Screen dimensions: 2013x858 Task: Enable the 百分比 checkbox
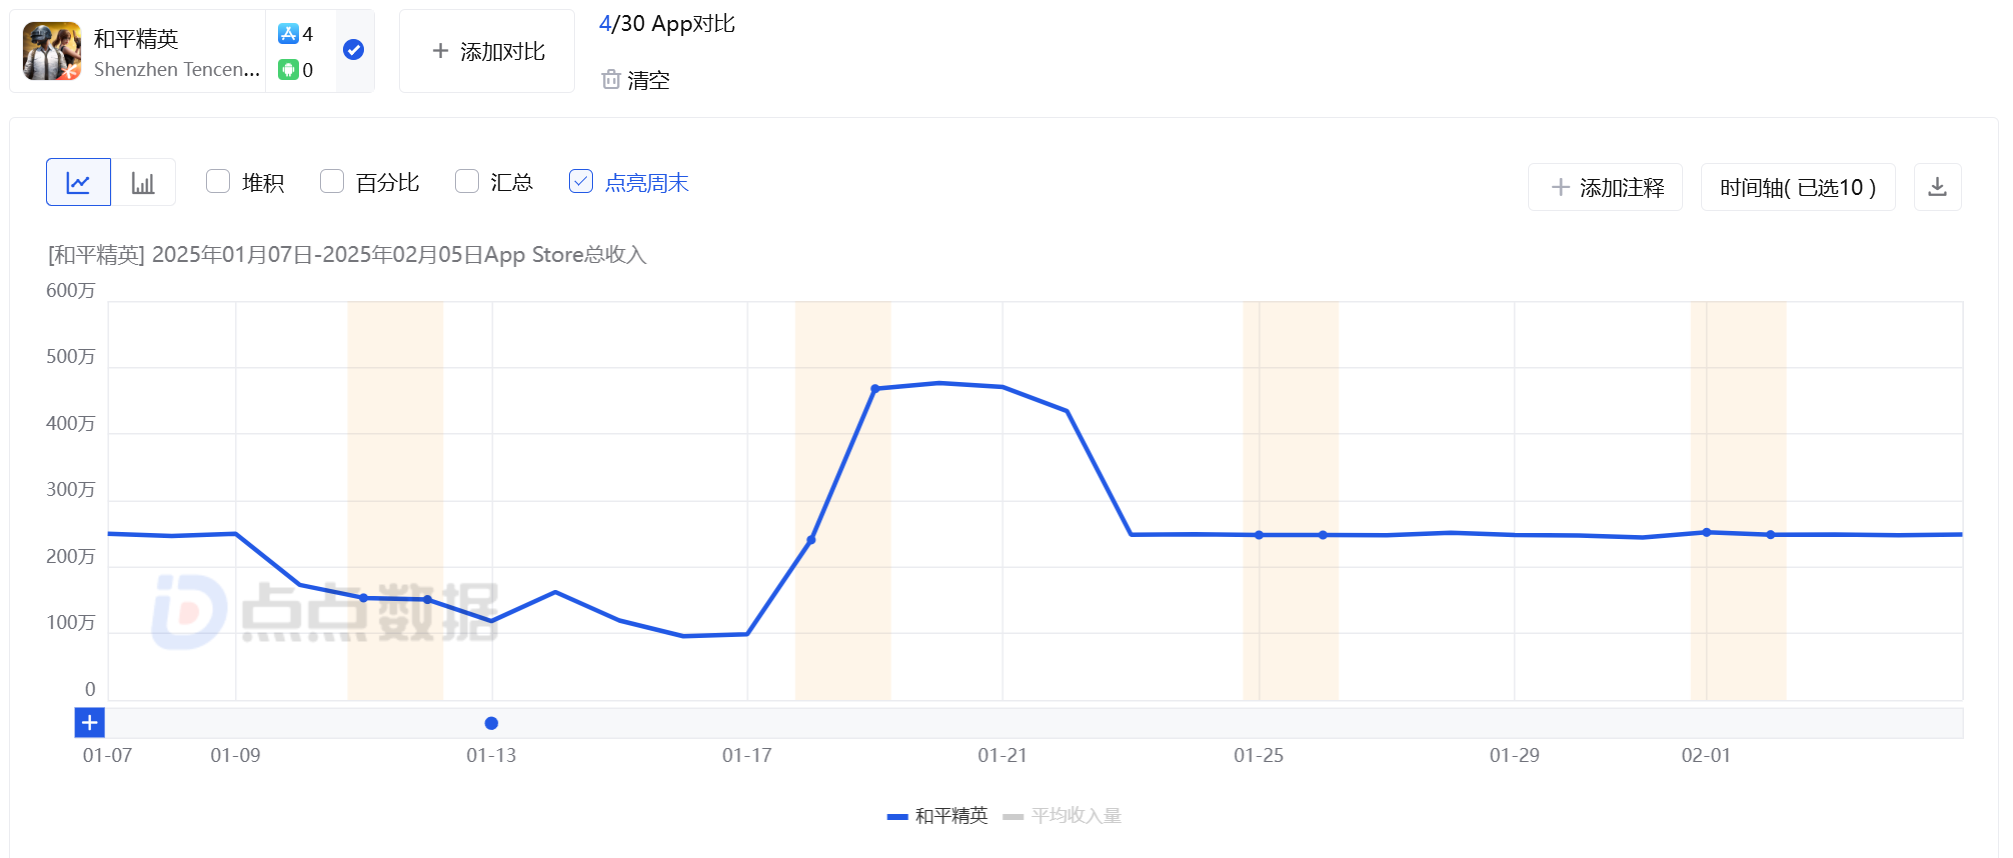332,181
